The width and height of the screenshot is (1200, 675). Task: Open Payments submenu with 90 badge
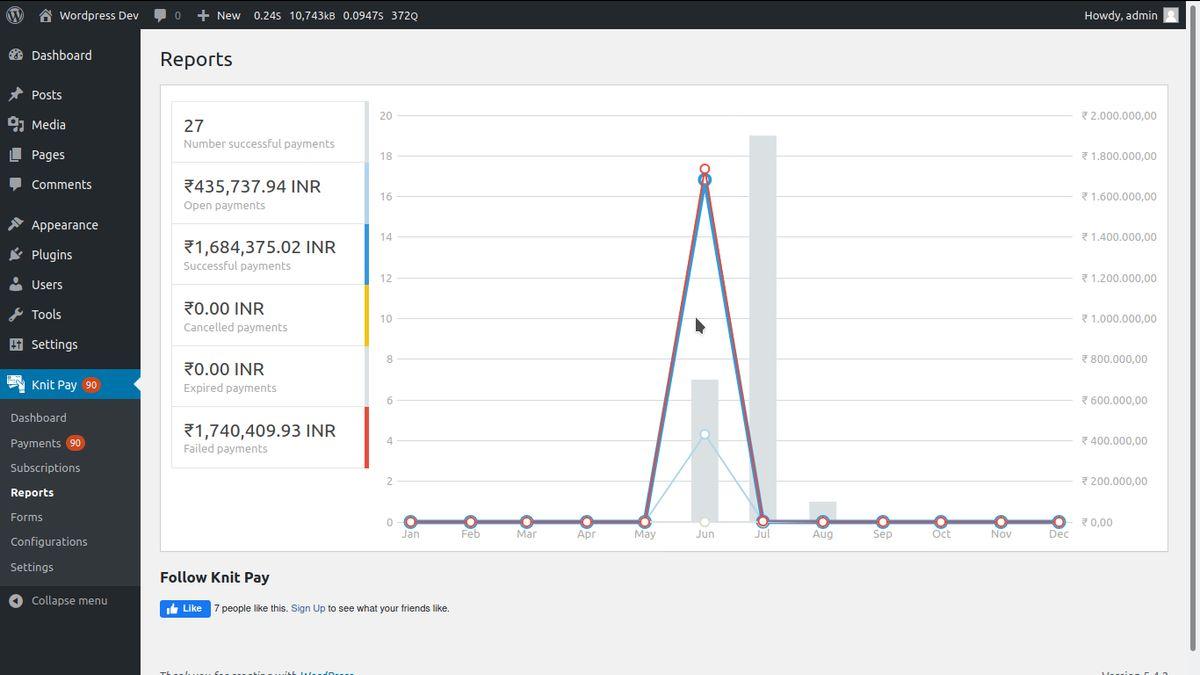tap(47, 443)
